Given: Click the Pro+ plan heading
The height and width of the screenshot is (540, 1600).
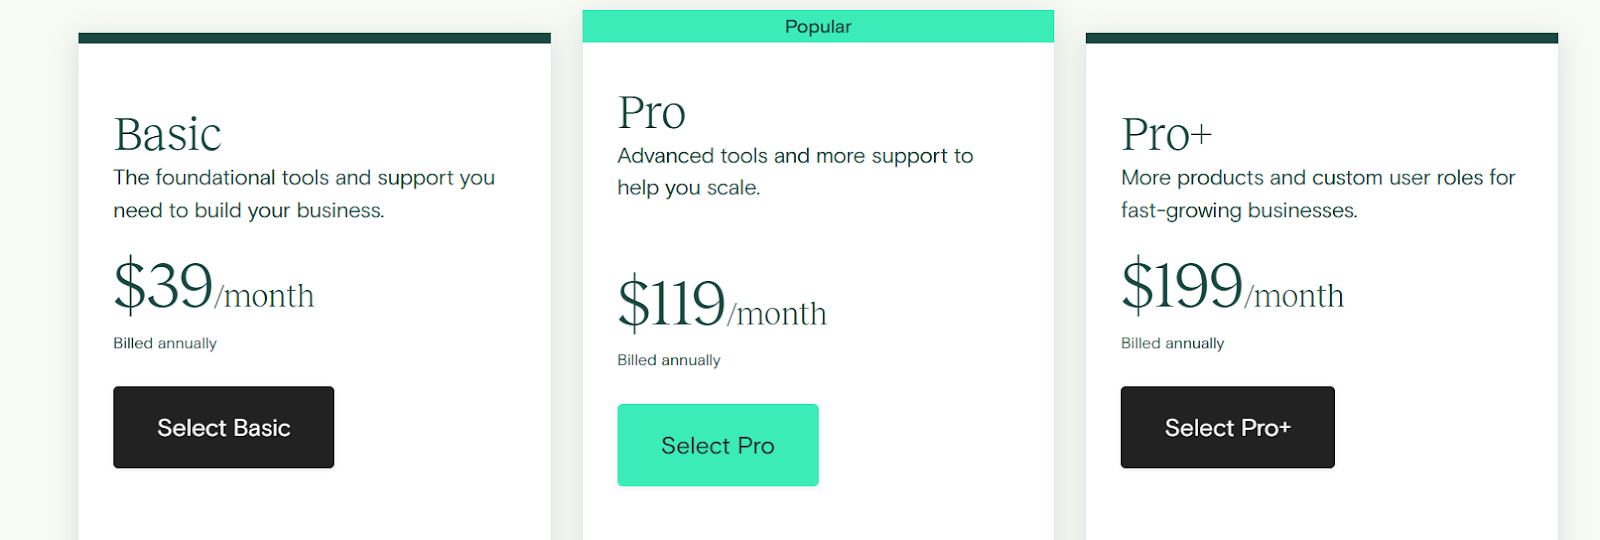Looking at the screenshot, I should click(x=1166, y=135).
